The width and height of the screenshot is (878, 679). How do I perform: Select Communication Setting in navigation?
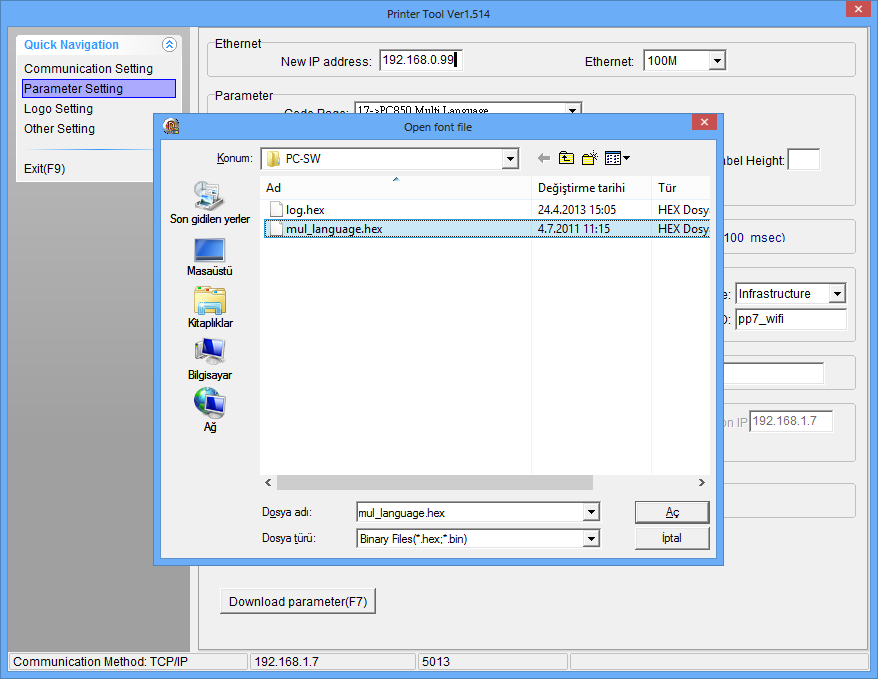(x=88, y=69)
